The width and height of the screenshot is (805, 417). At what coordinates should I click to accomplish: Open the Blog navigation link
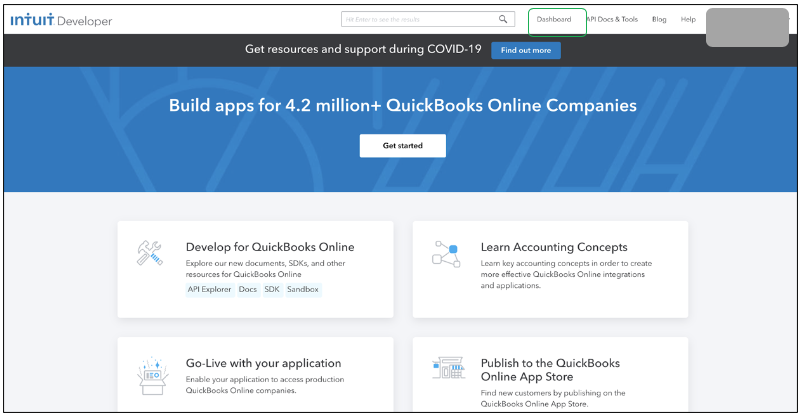[x=659, y=19]
